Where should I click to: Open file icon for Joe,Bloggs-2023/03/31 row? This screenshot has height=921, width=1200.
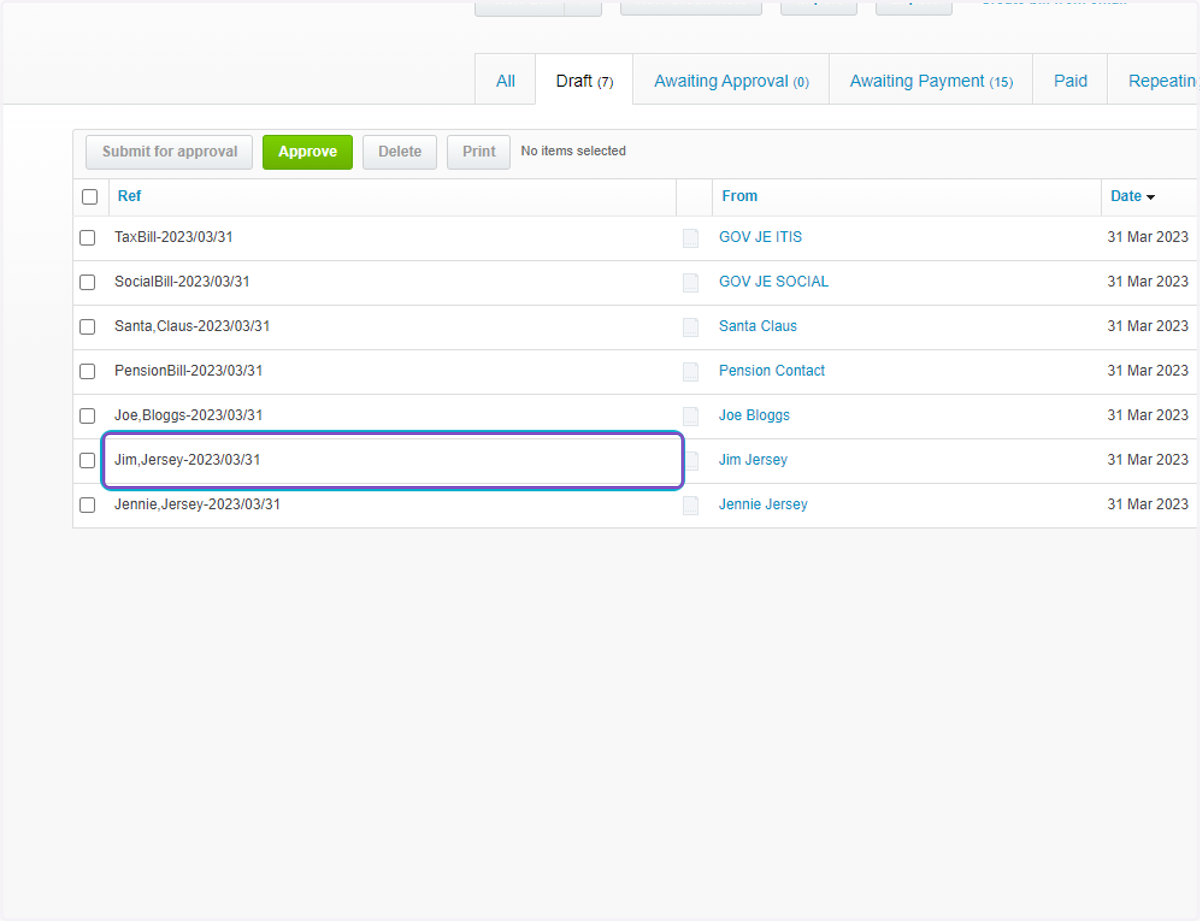(x=691, y=416)
